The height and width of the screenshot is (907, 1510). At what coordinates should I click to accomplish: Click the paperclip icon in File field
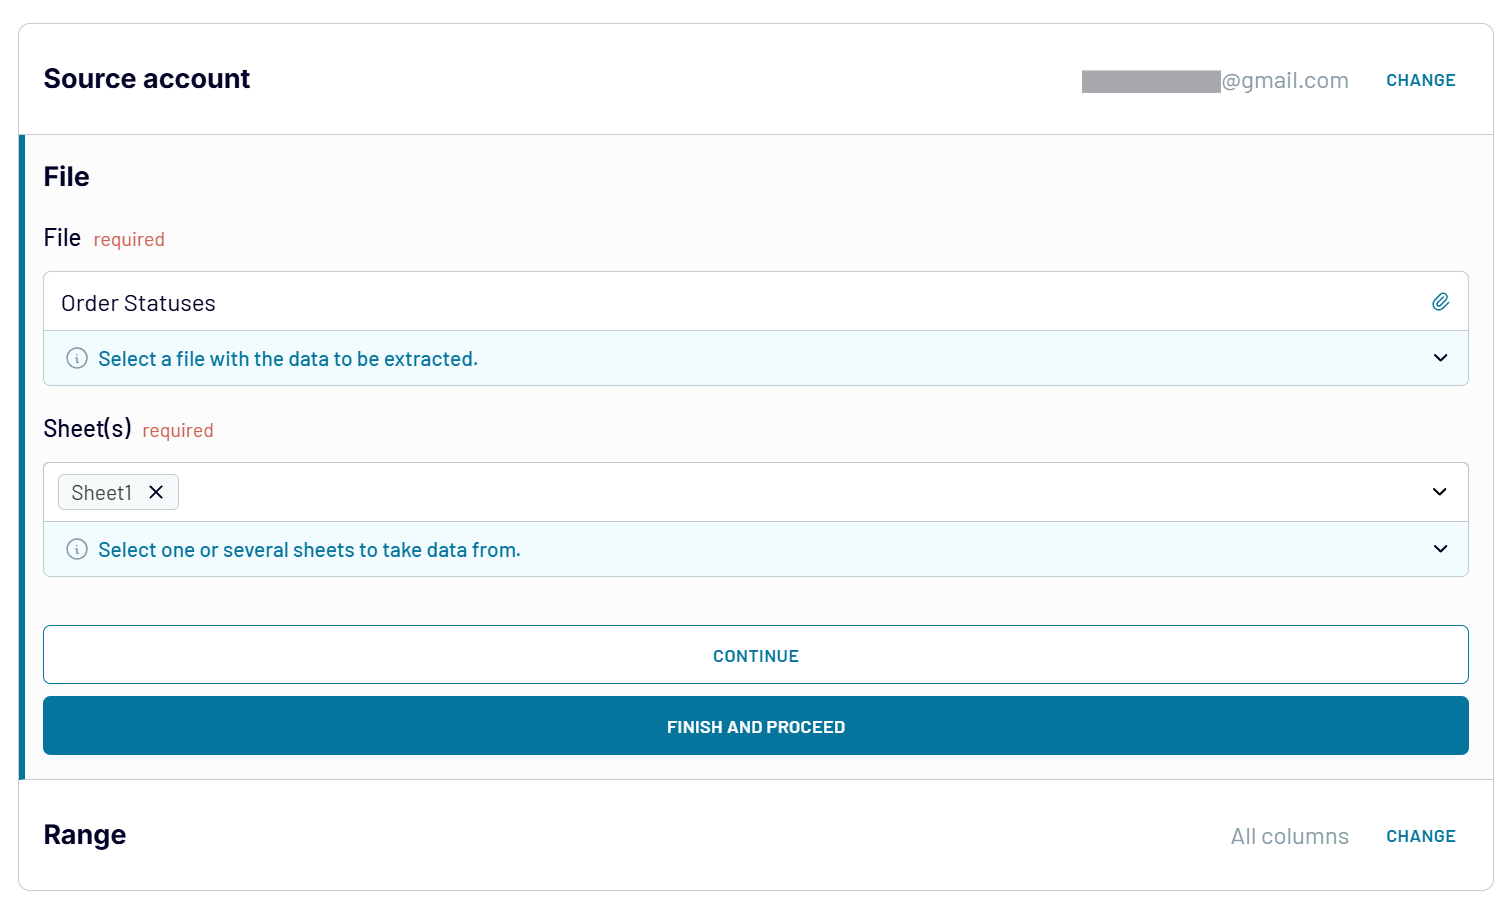click(x=1440, y=302)
